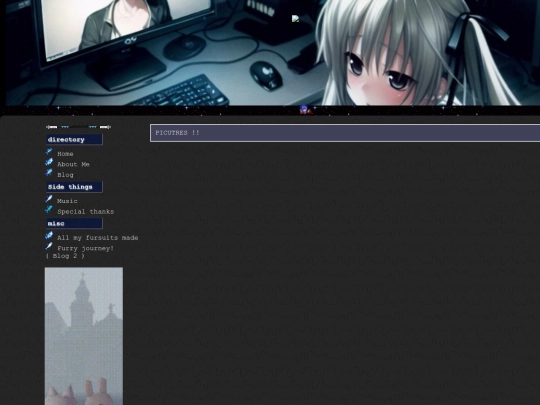Open the All my fursuits made link

click(97, 238)
